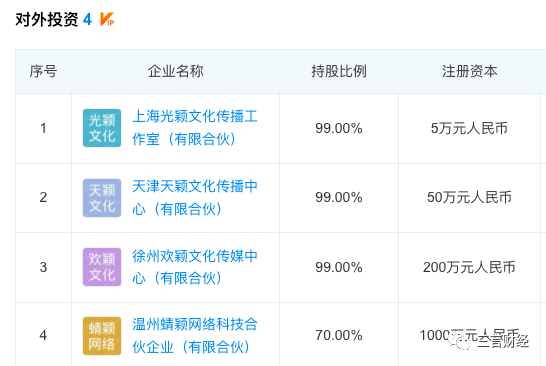Viewport: 546px width, 366px height.
Task: Click the 序号 column header
Action: point(43,71)
